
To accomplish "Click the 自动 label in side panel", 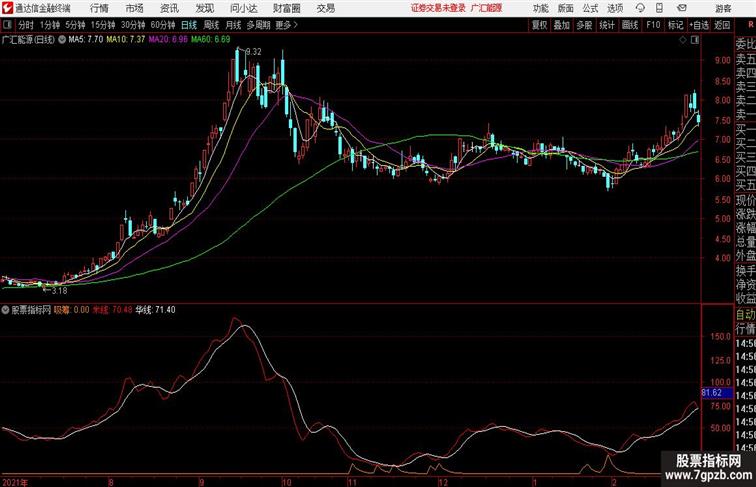I will coord(745,315).
